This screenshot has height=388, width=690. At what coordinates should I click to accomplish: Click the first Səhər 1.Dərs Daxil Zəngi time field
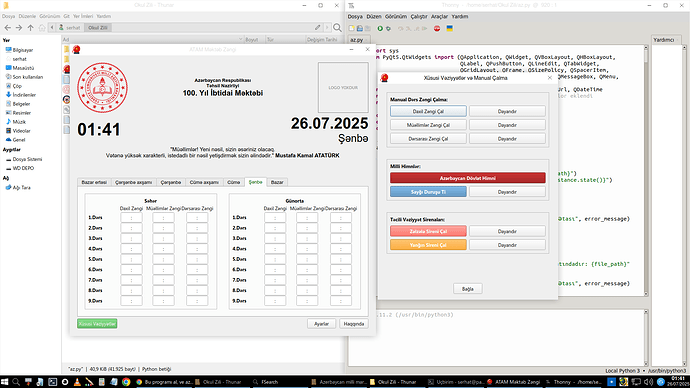point(131,217)
